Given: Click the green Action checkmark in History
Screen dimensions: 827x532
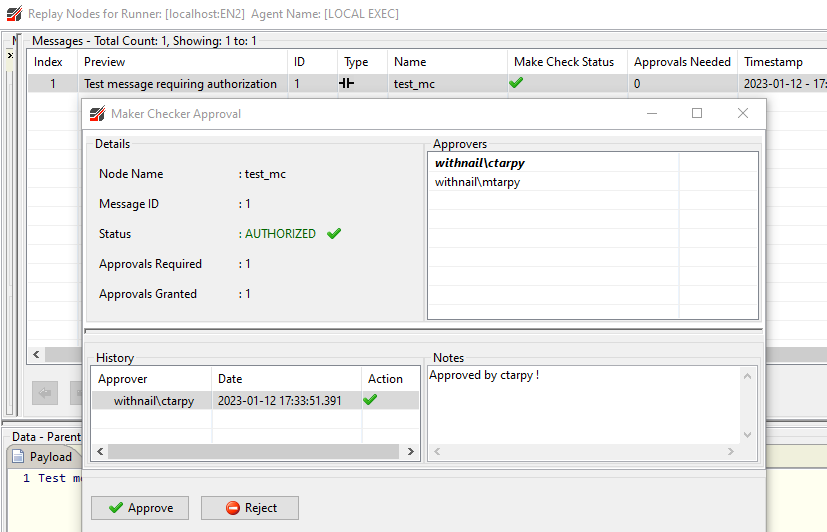Looking at the screenshot, I should coord(370,400).
